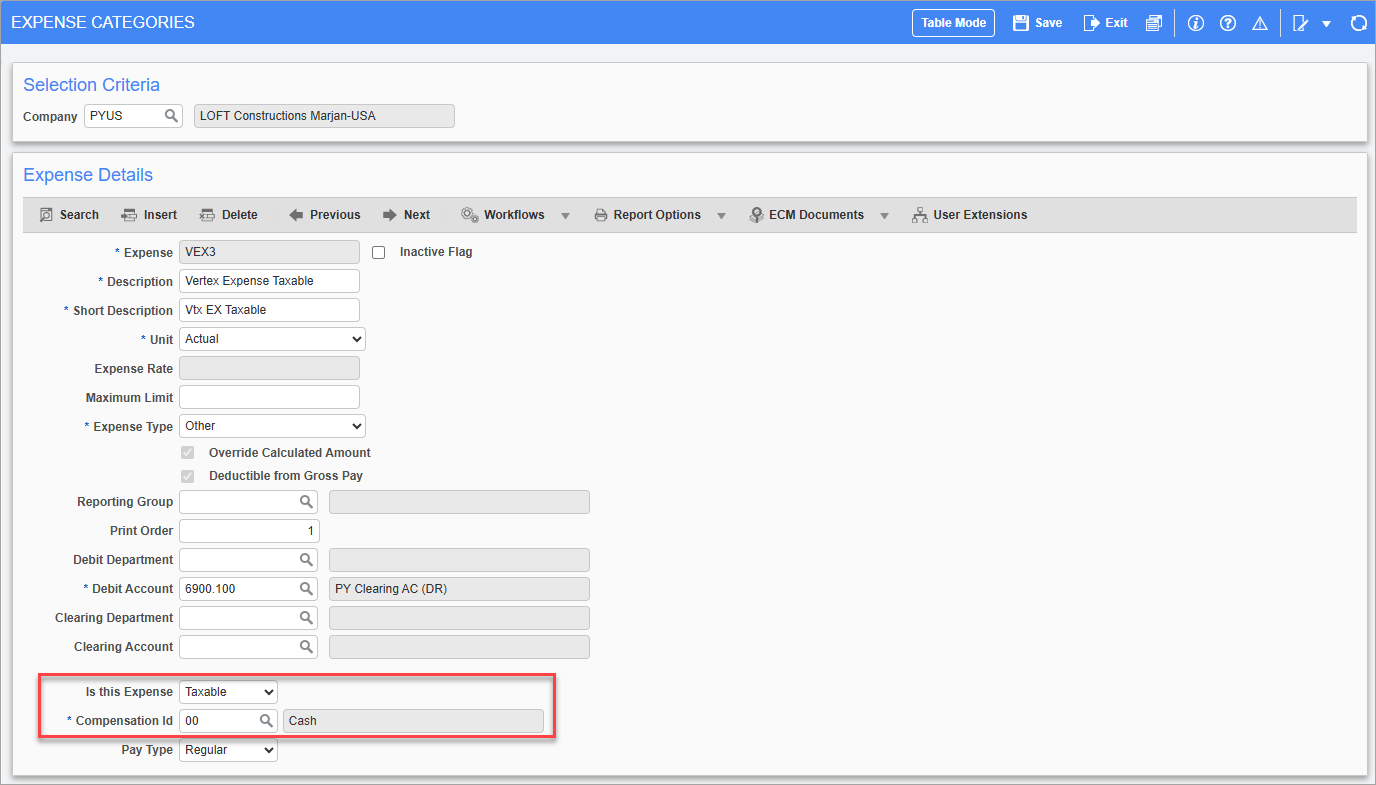
Task: Open Debit Account lookup magnifier
Action: (x=307, y=589)
